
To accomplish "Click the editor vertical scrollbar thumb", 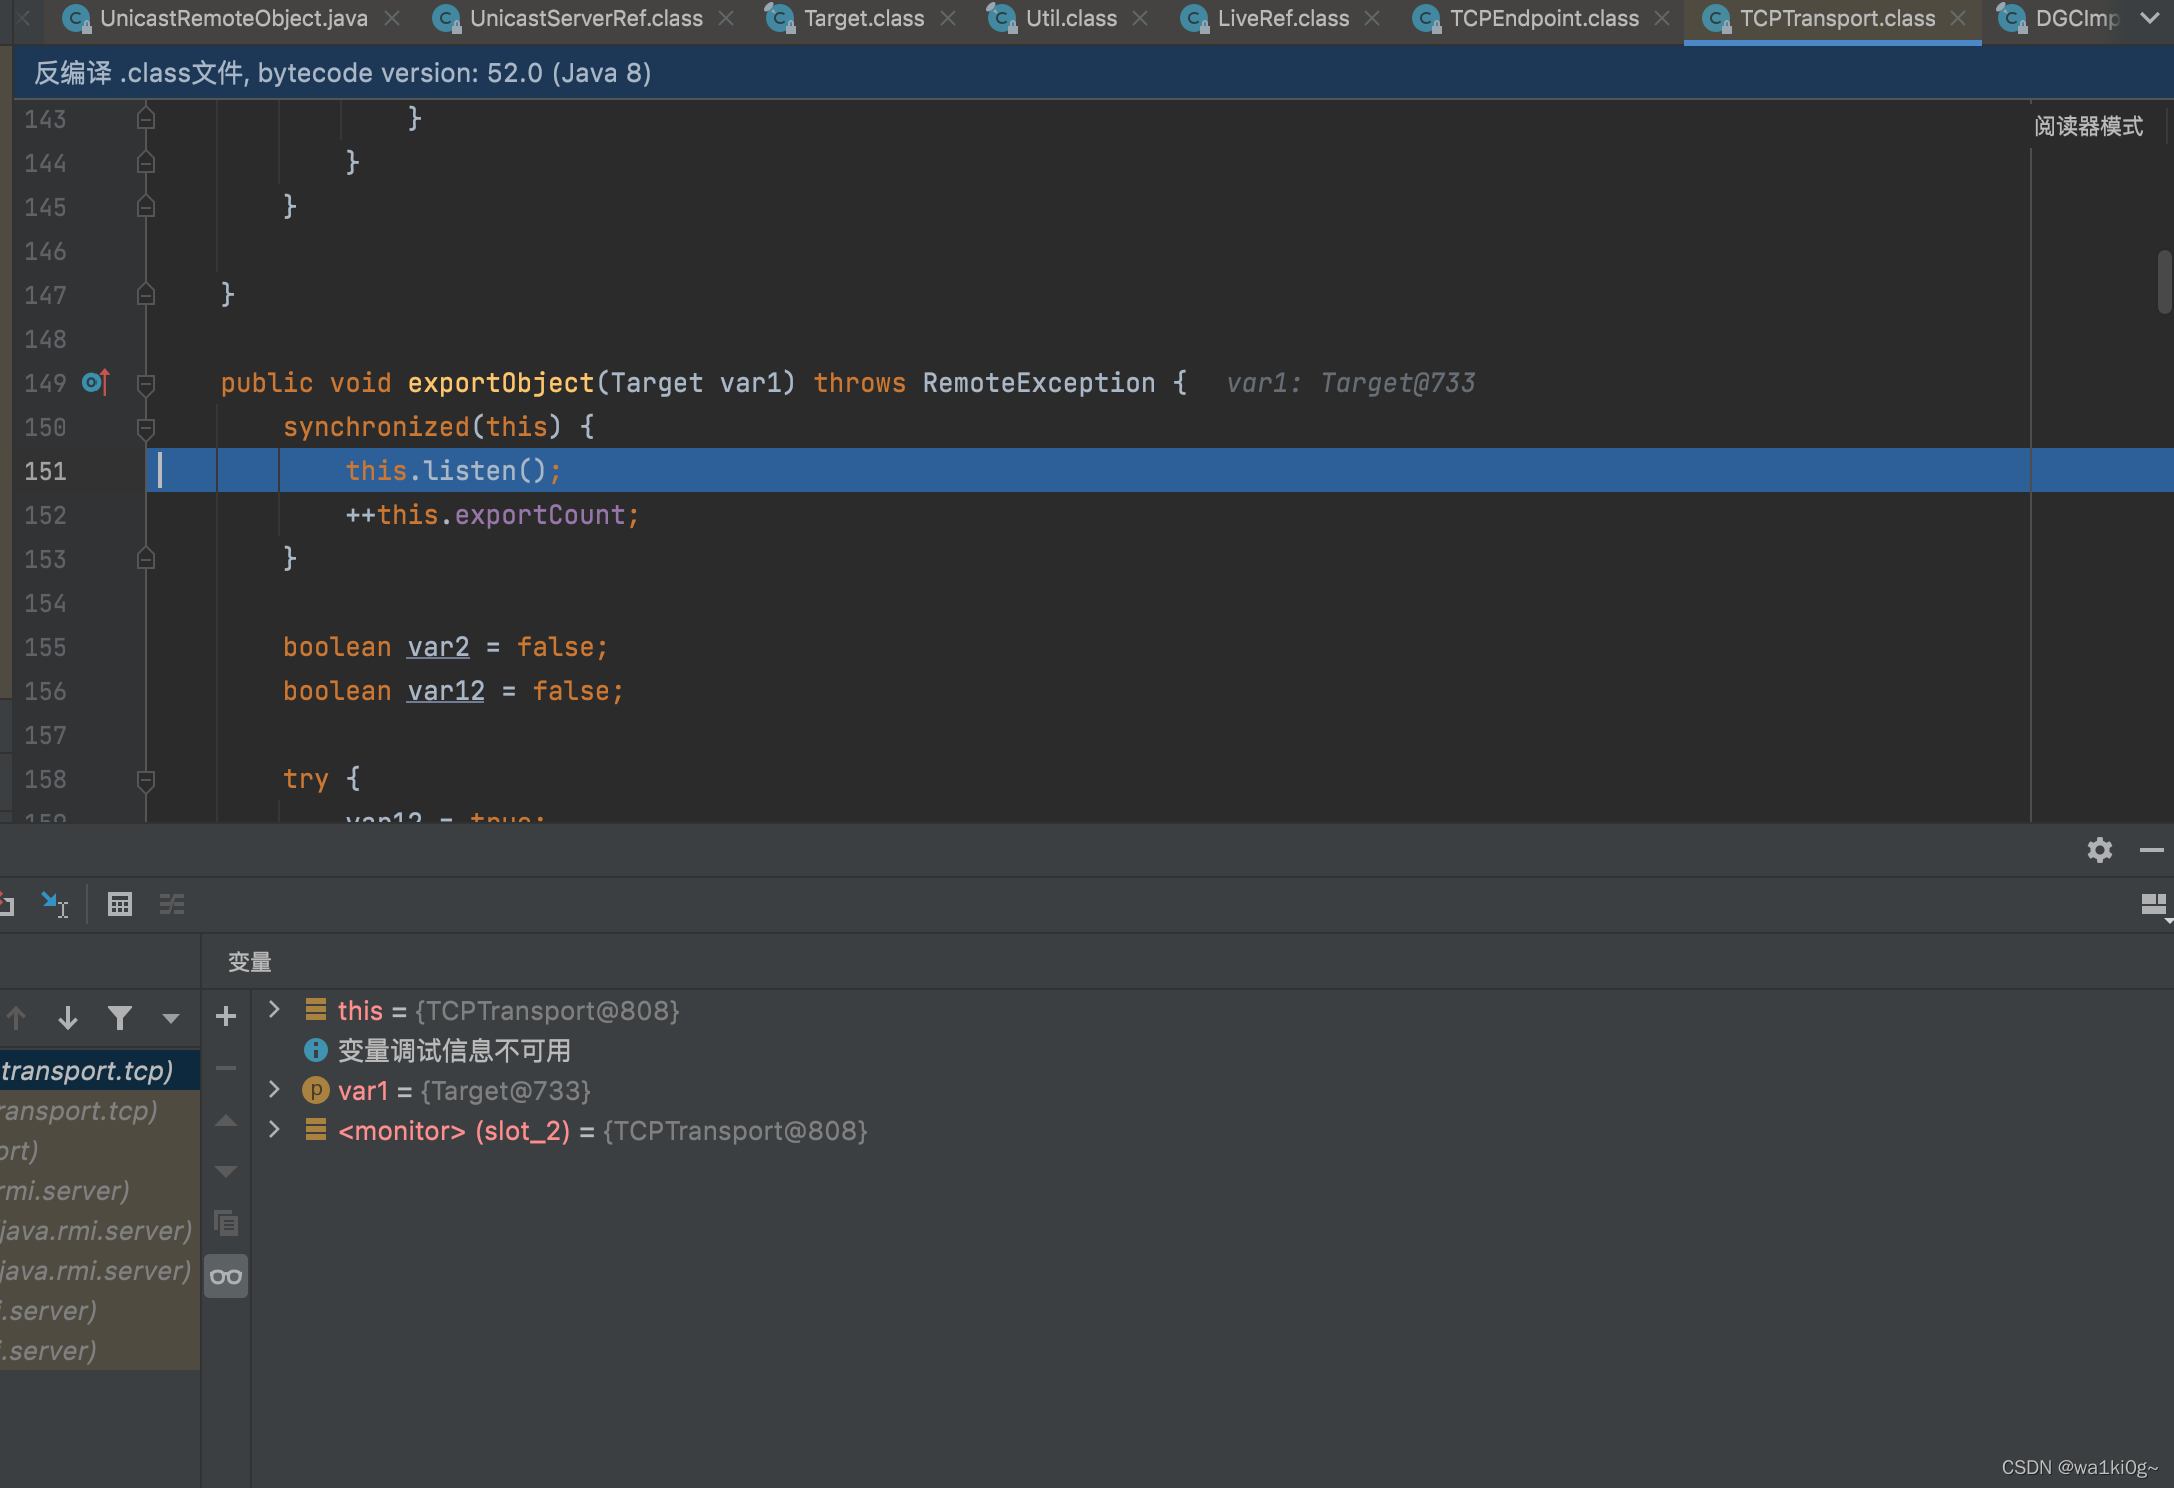I will point(2164,282).
